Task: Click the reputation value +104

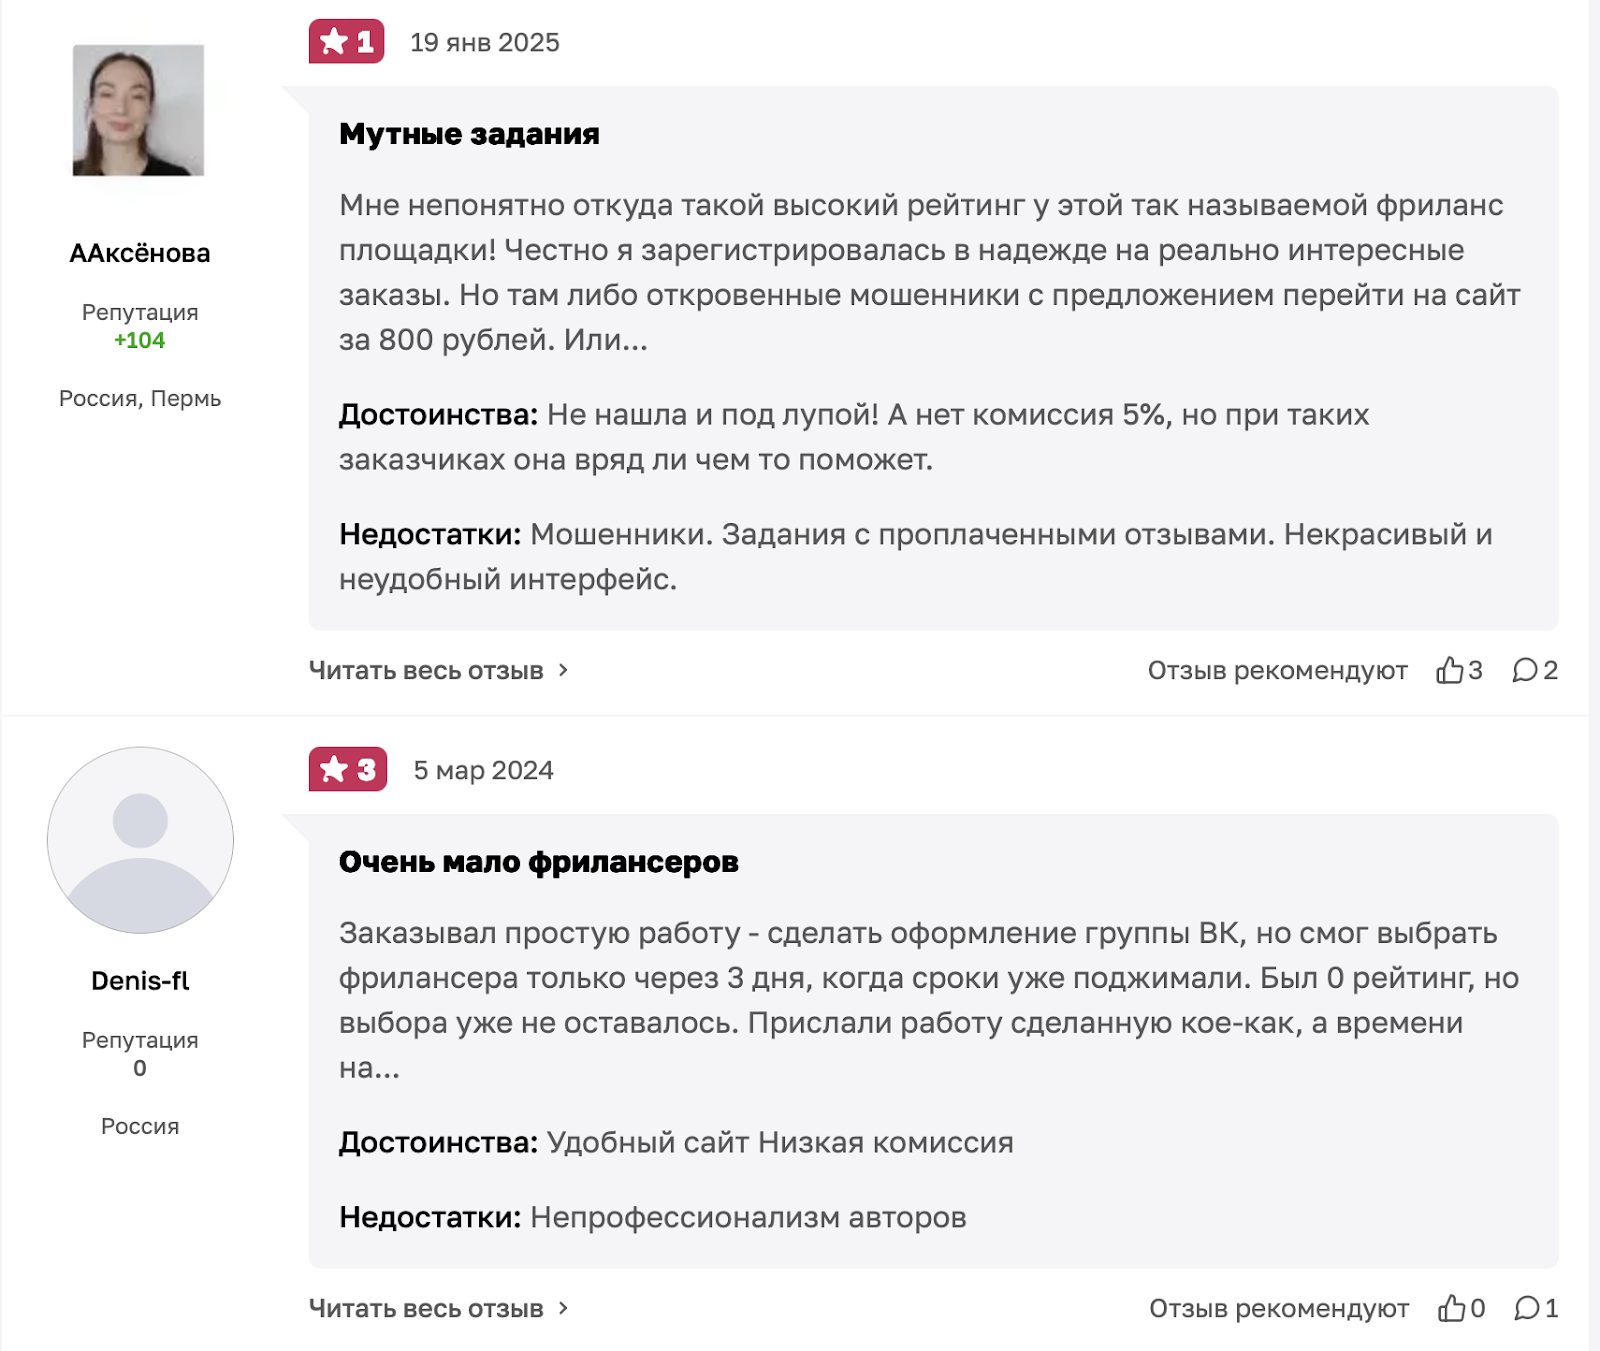Action: coord(138,340)
